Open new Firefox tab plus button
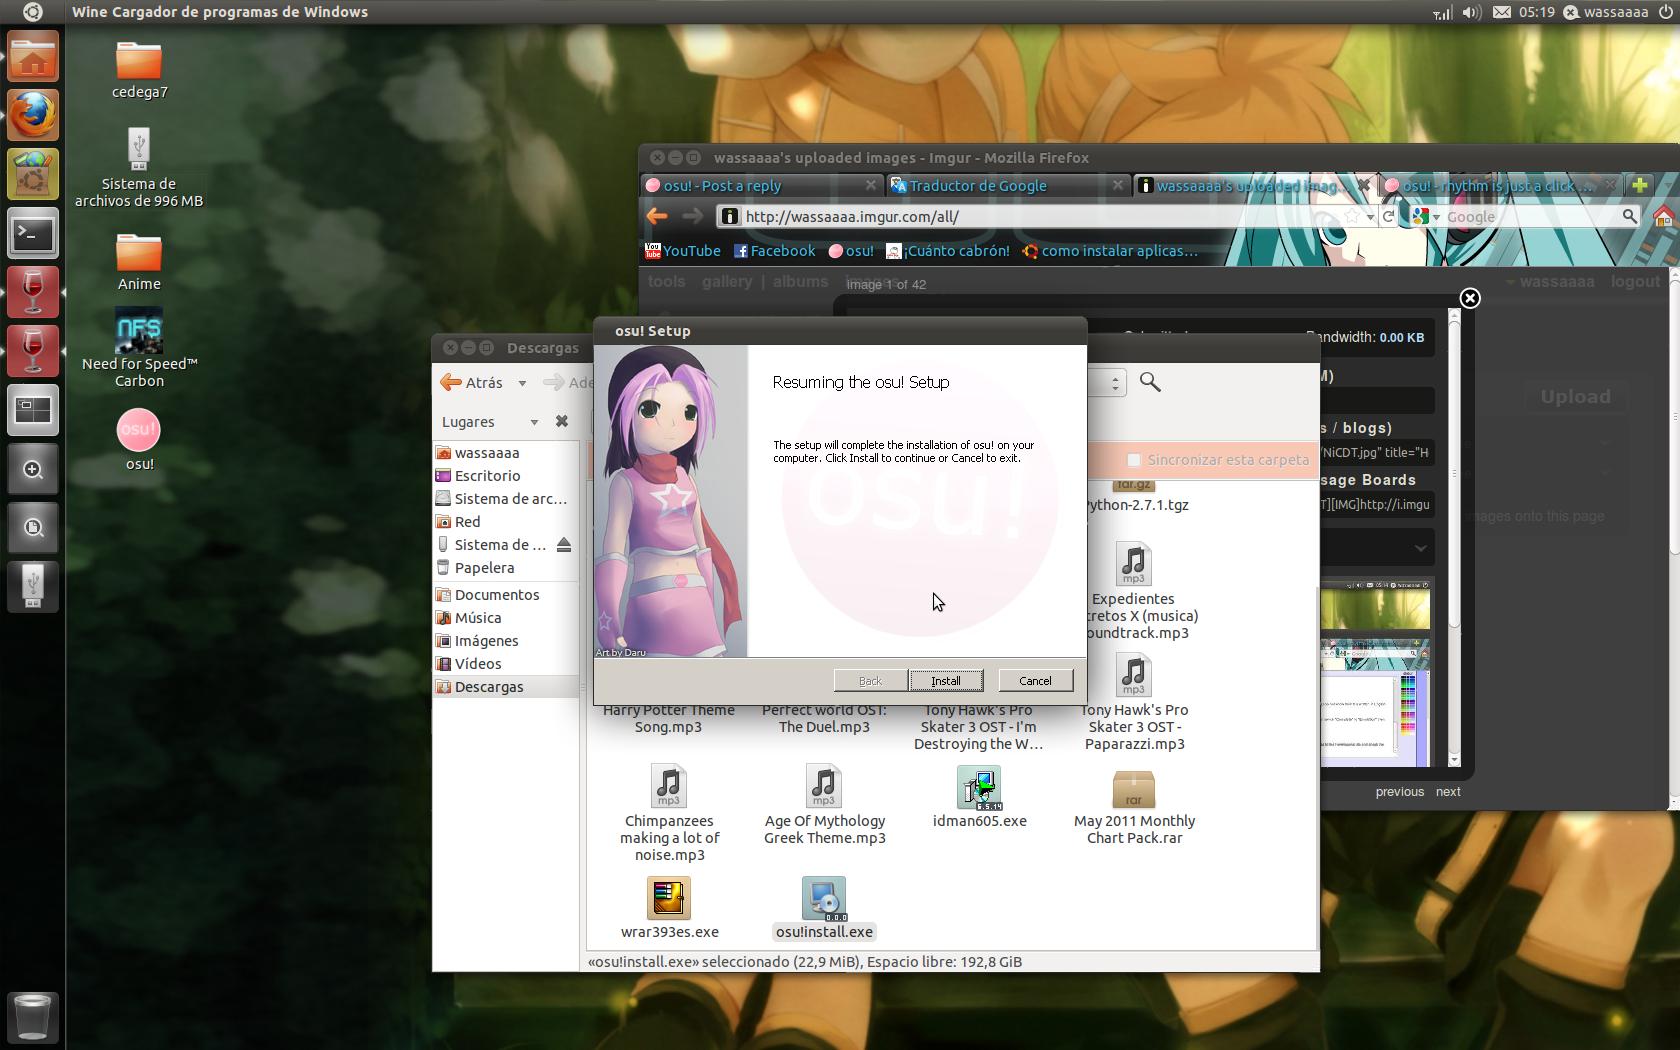 [x=1640, y=185]
